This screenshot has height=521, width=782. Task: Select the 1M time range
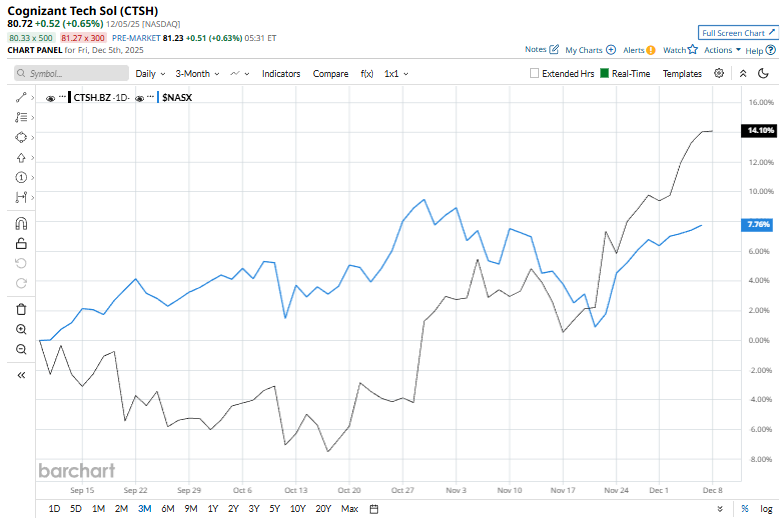coord(98,509)
